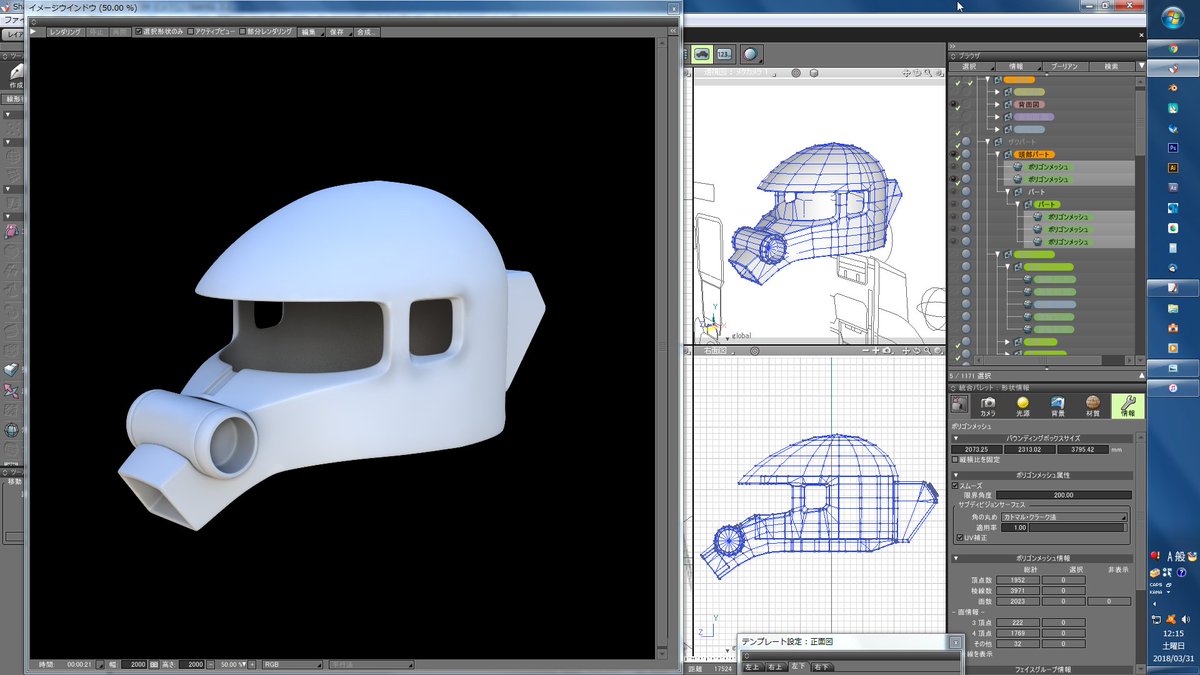Click the magnifier zoom icon in perspective view
The height and width of the screenshot is (675, 1200).
point(928,73)
